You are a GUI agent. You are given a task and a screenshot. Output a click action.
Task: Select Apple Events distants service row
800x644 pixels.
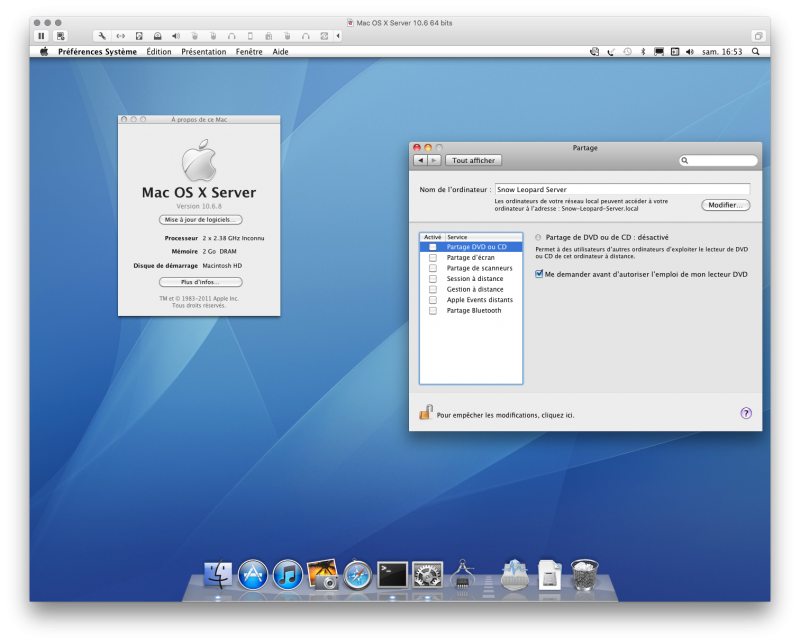click(471, 300)
